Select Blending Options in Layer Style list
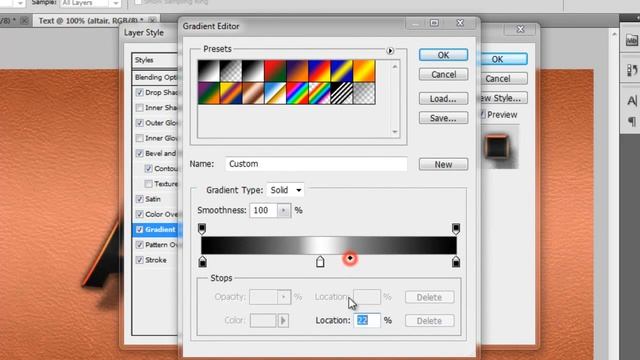The image size is (640, 360). [155, 77]
